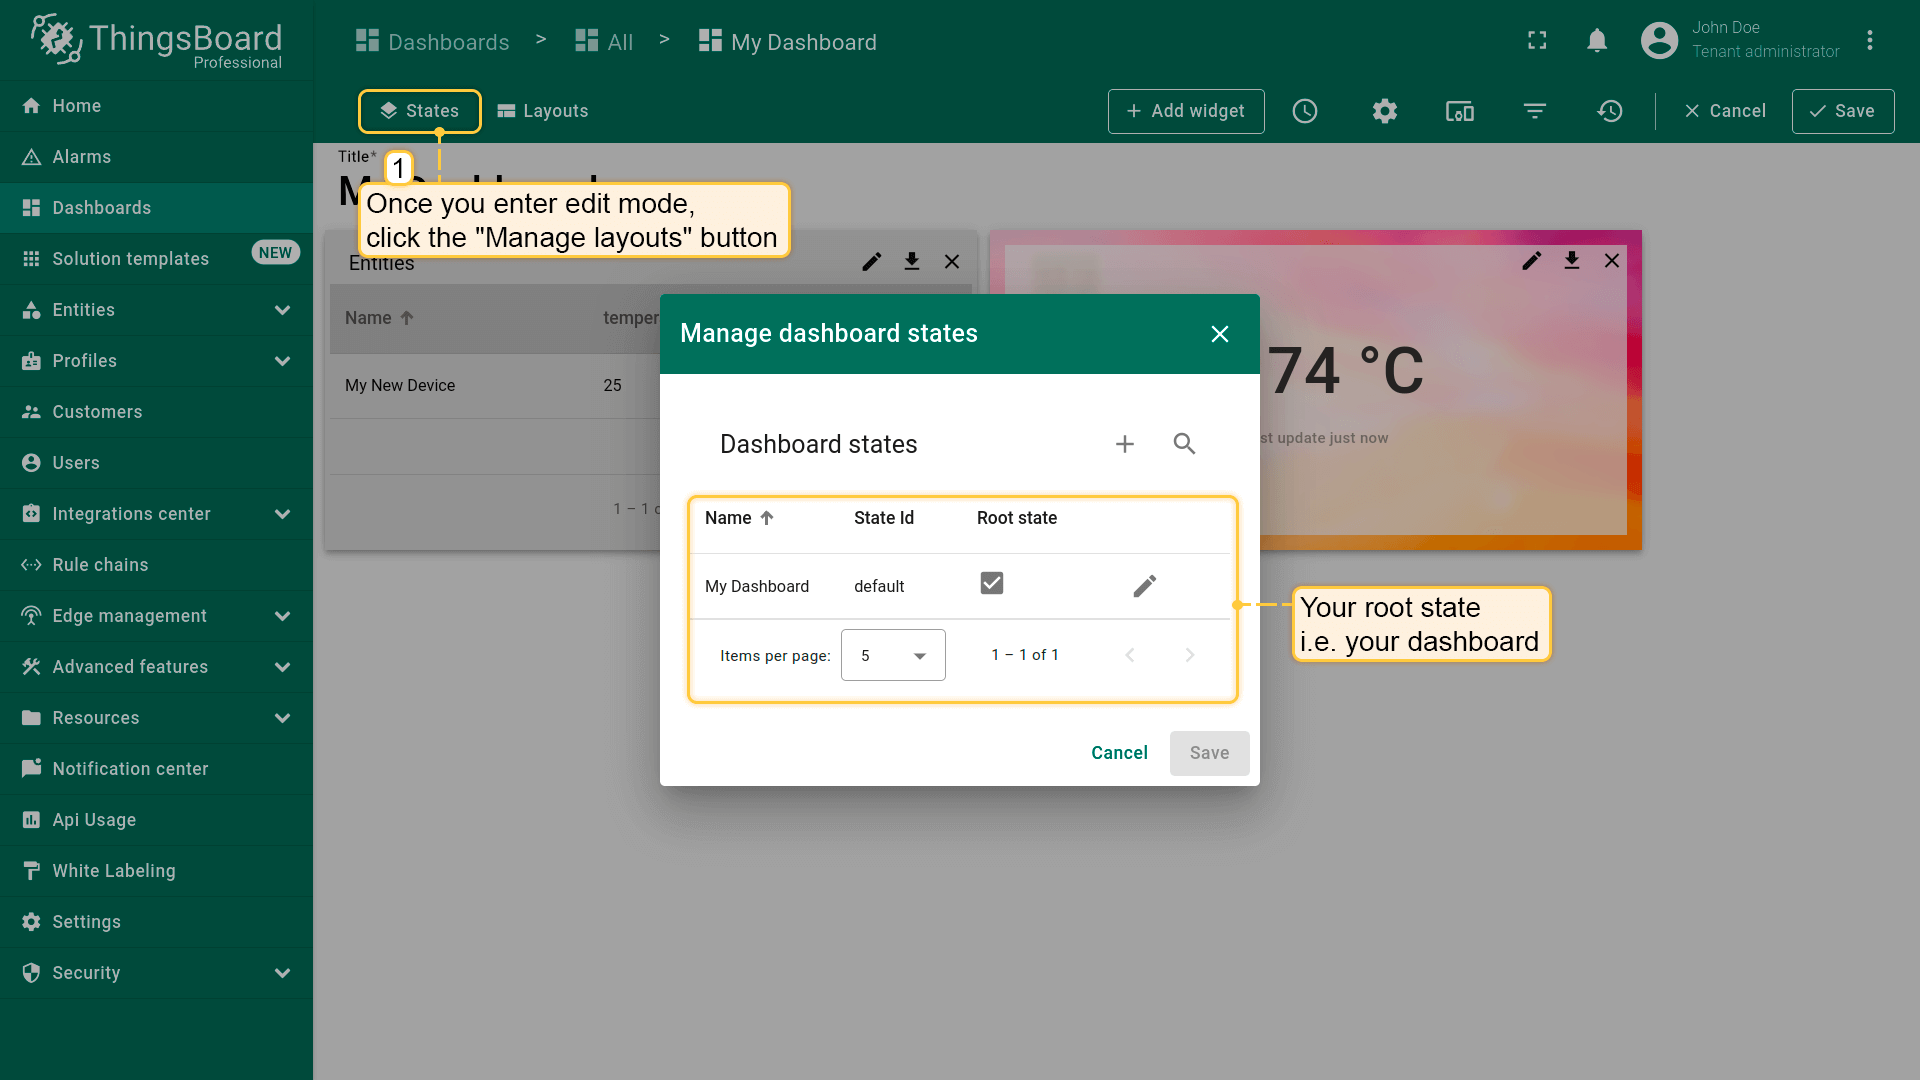Navigate to All breadcrumb

tap(604, 42)
